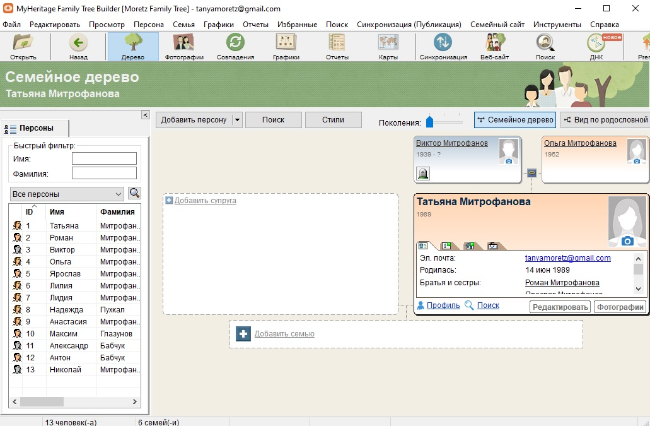The height and width of the screenshot is (426, 650).
Task: Click the Поколения generations slider handle
Action: (429, 121)
